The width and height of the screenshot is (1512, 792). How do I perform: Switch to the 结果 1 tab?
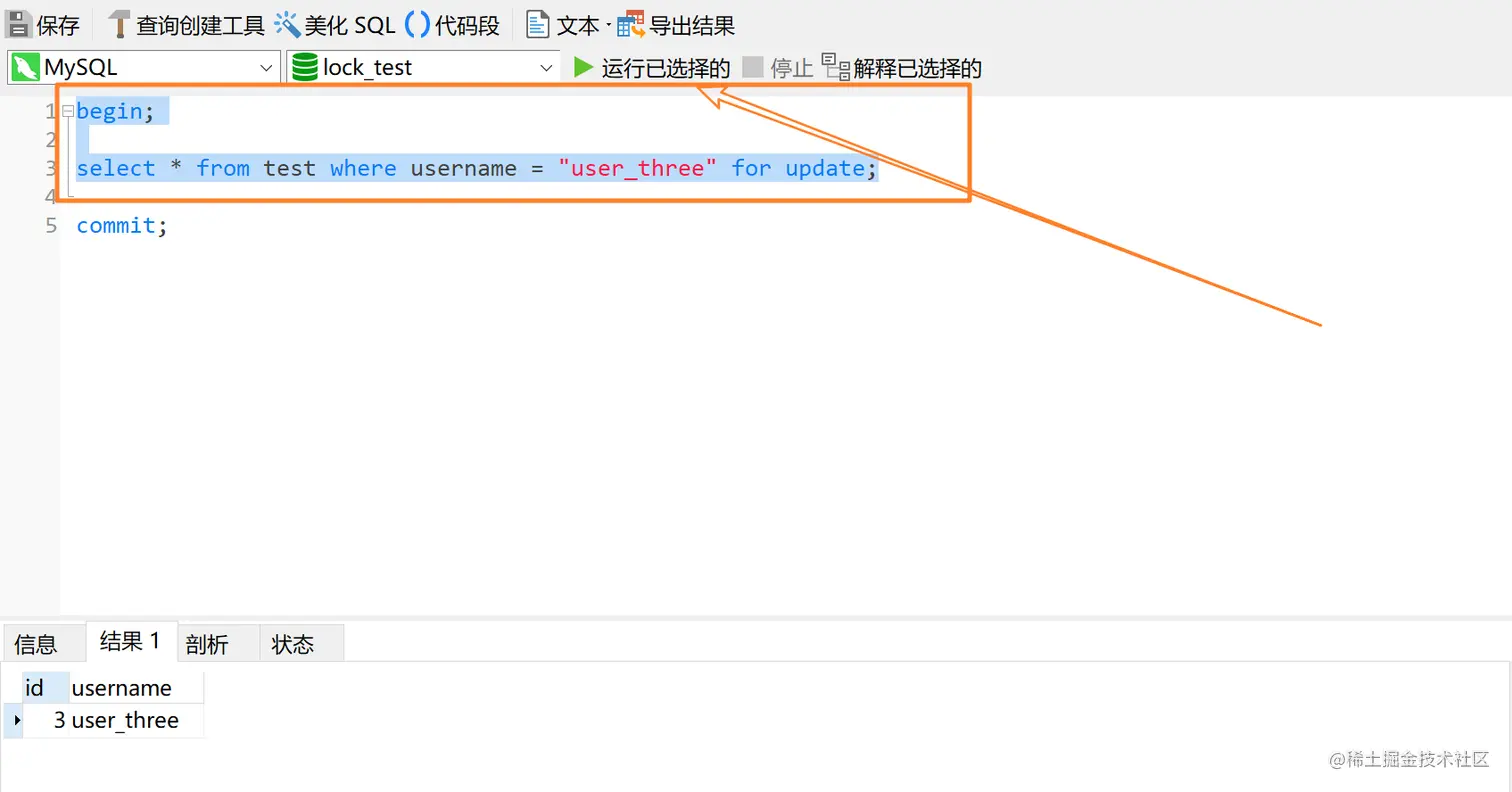click(131, 642)
